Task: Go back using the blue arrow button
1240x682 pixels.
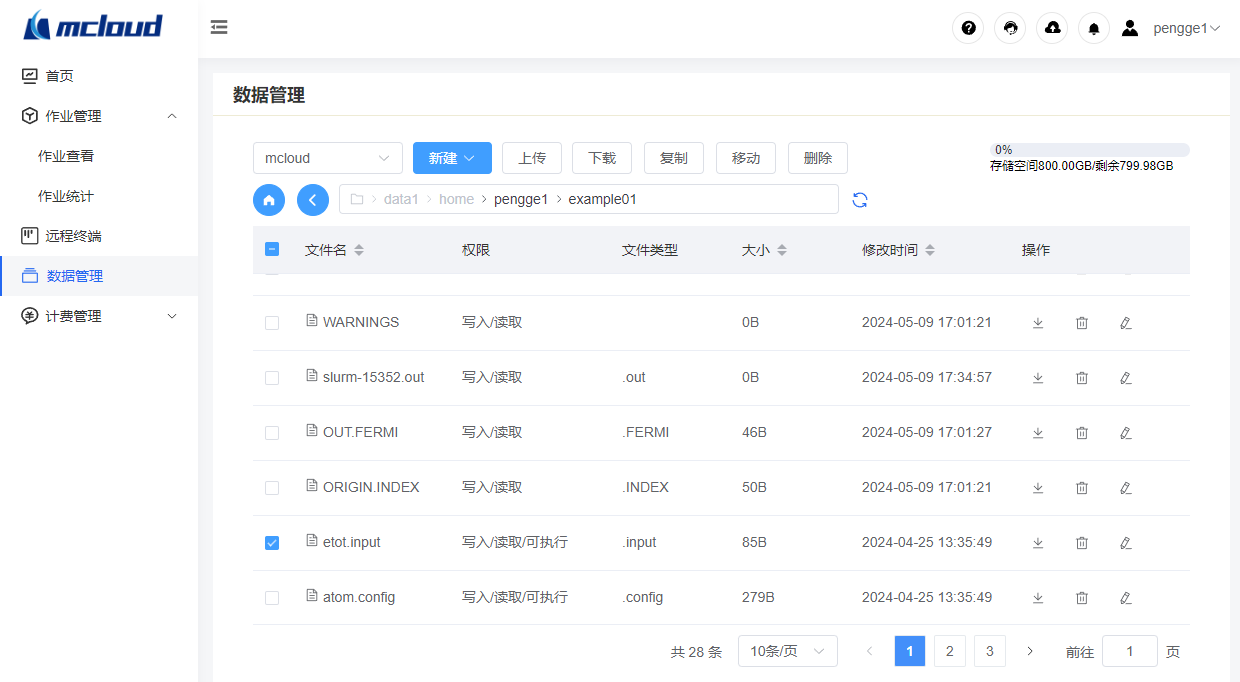Action: 313,200
